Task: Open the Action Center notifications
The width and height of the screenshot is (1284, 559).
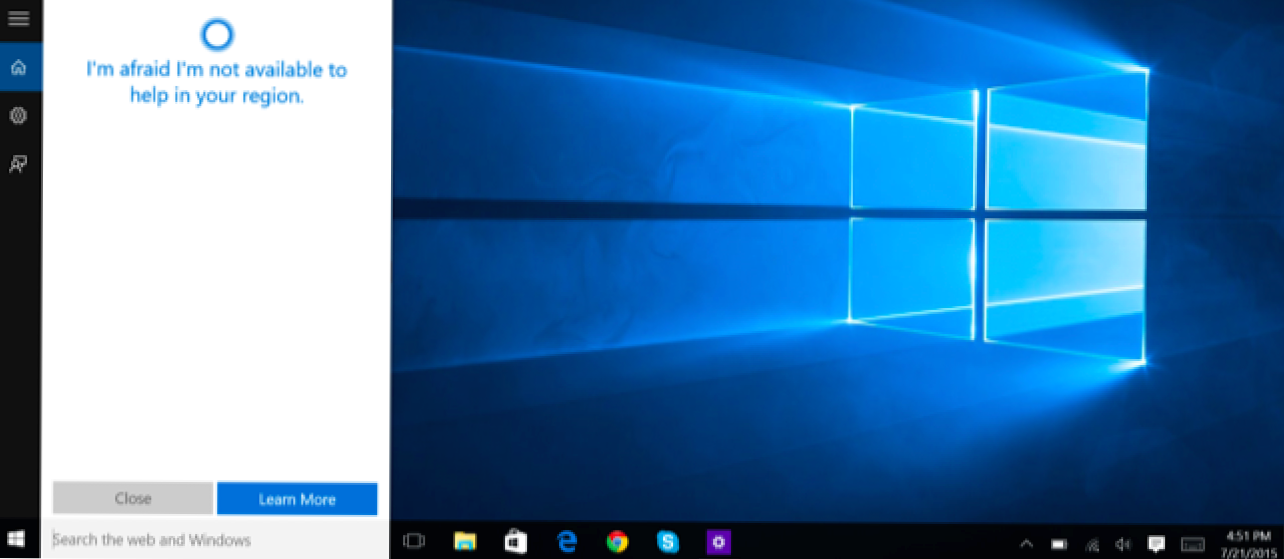Action: [1156, 543]
